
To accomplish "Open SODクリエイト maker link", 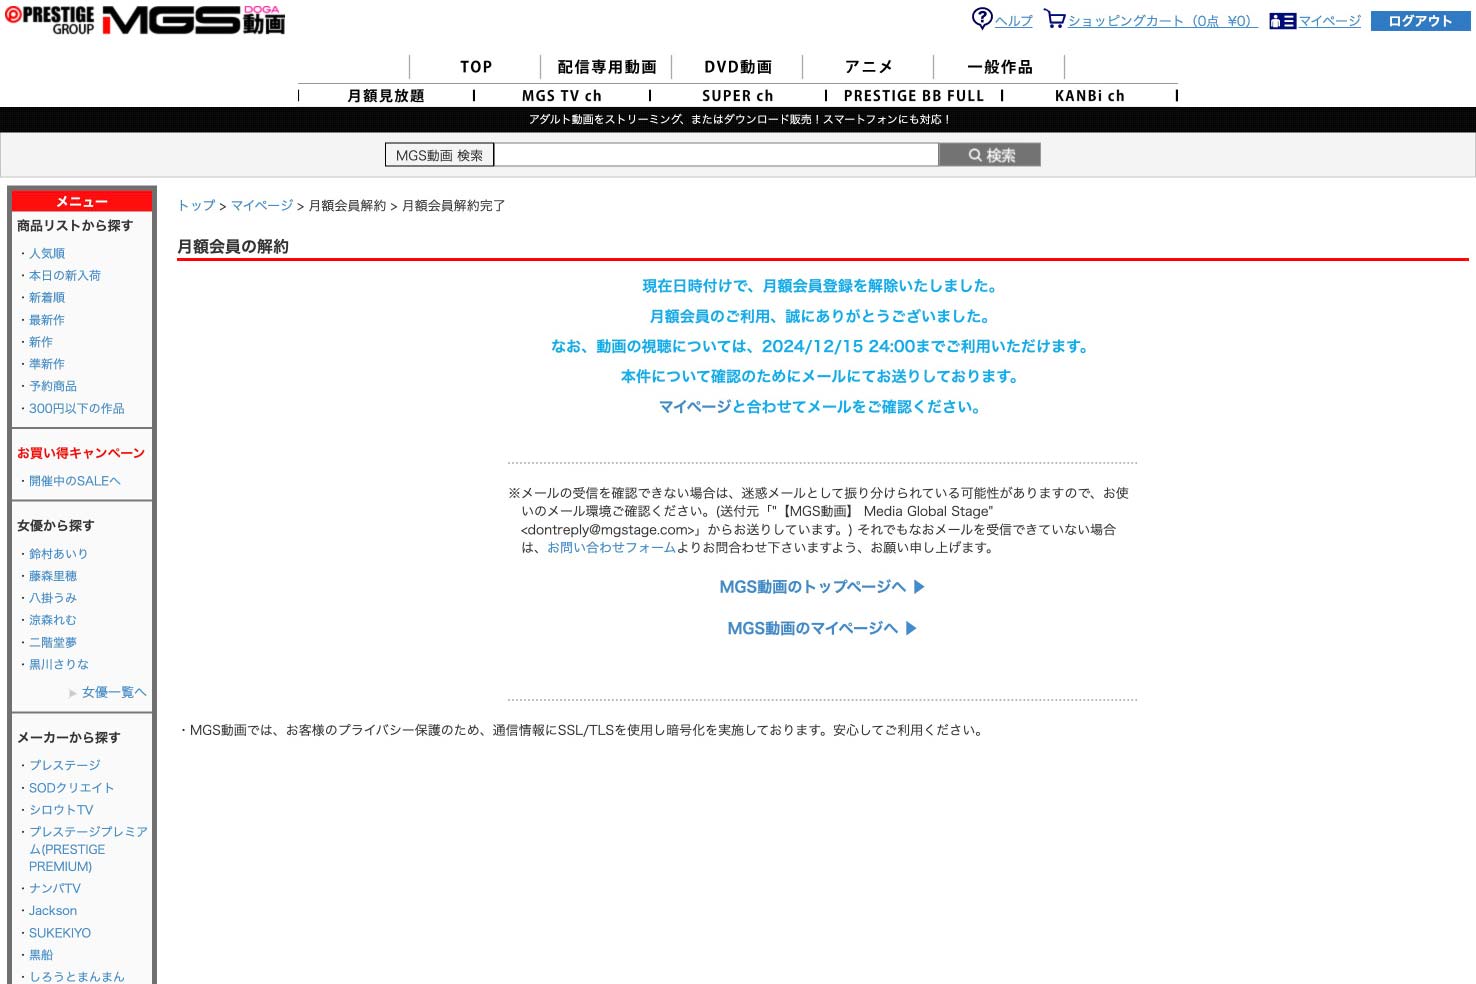I will [x=72, y=788].
